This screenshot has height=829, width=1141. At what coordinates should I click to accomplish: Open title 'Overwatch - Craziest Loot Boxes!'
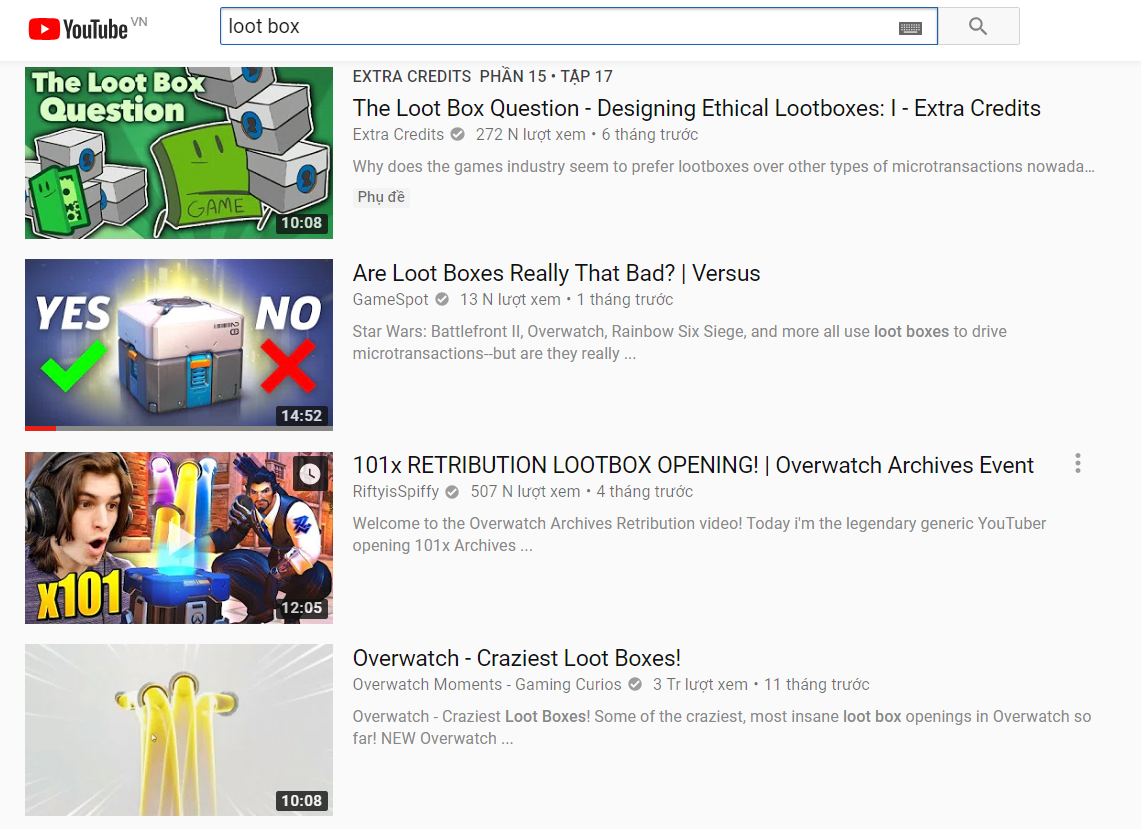[517, 658]
